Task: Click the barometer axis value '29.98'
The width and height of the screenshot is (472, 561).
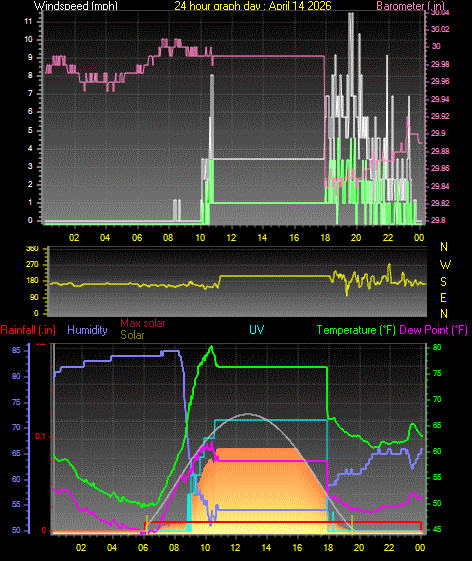Action: (x=440, y=64)
